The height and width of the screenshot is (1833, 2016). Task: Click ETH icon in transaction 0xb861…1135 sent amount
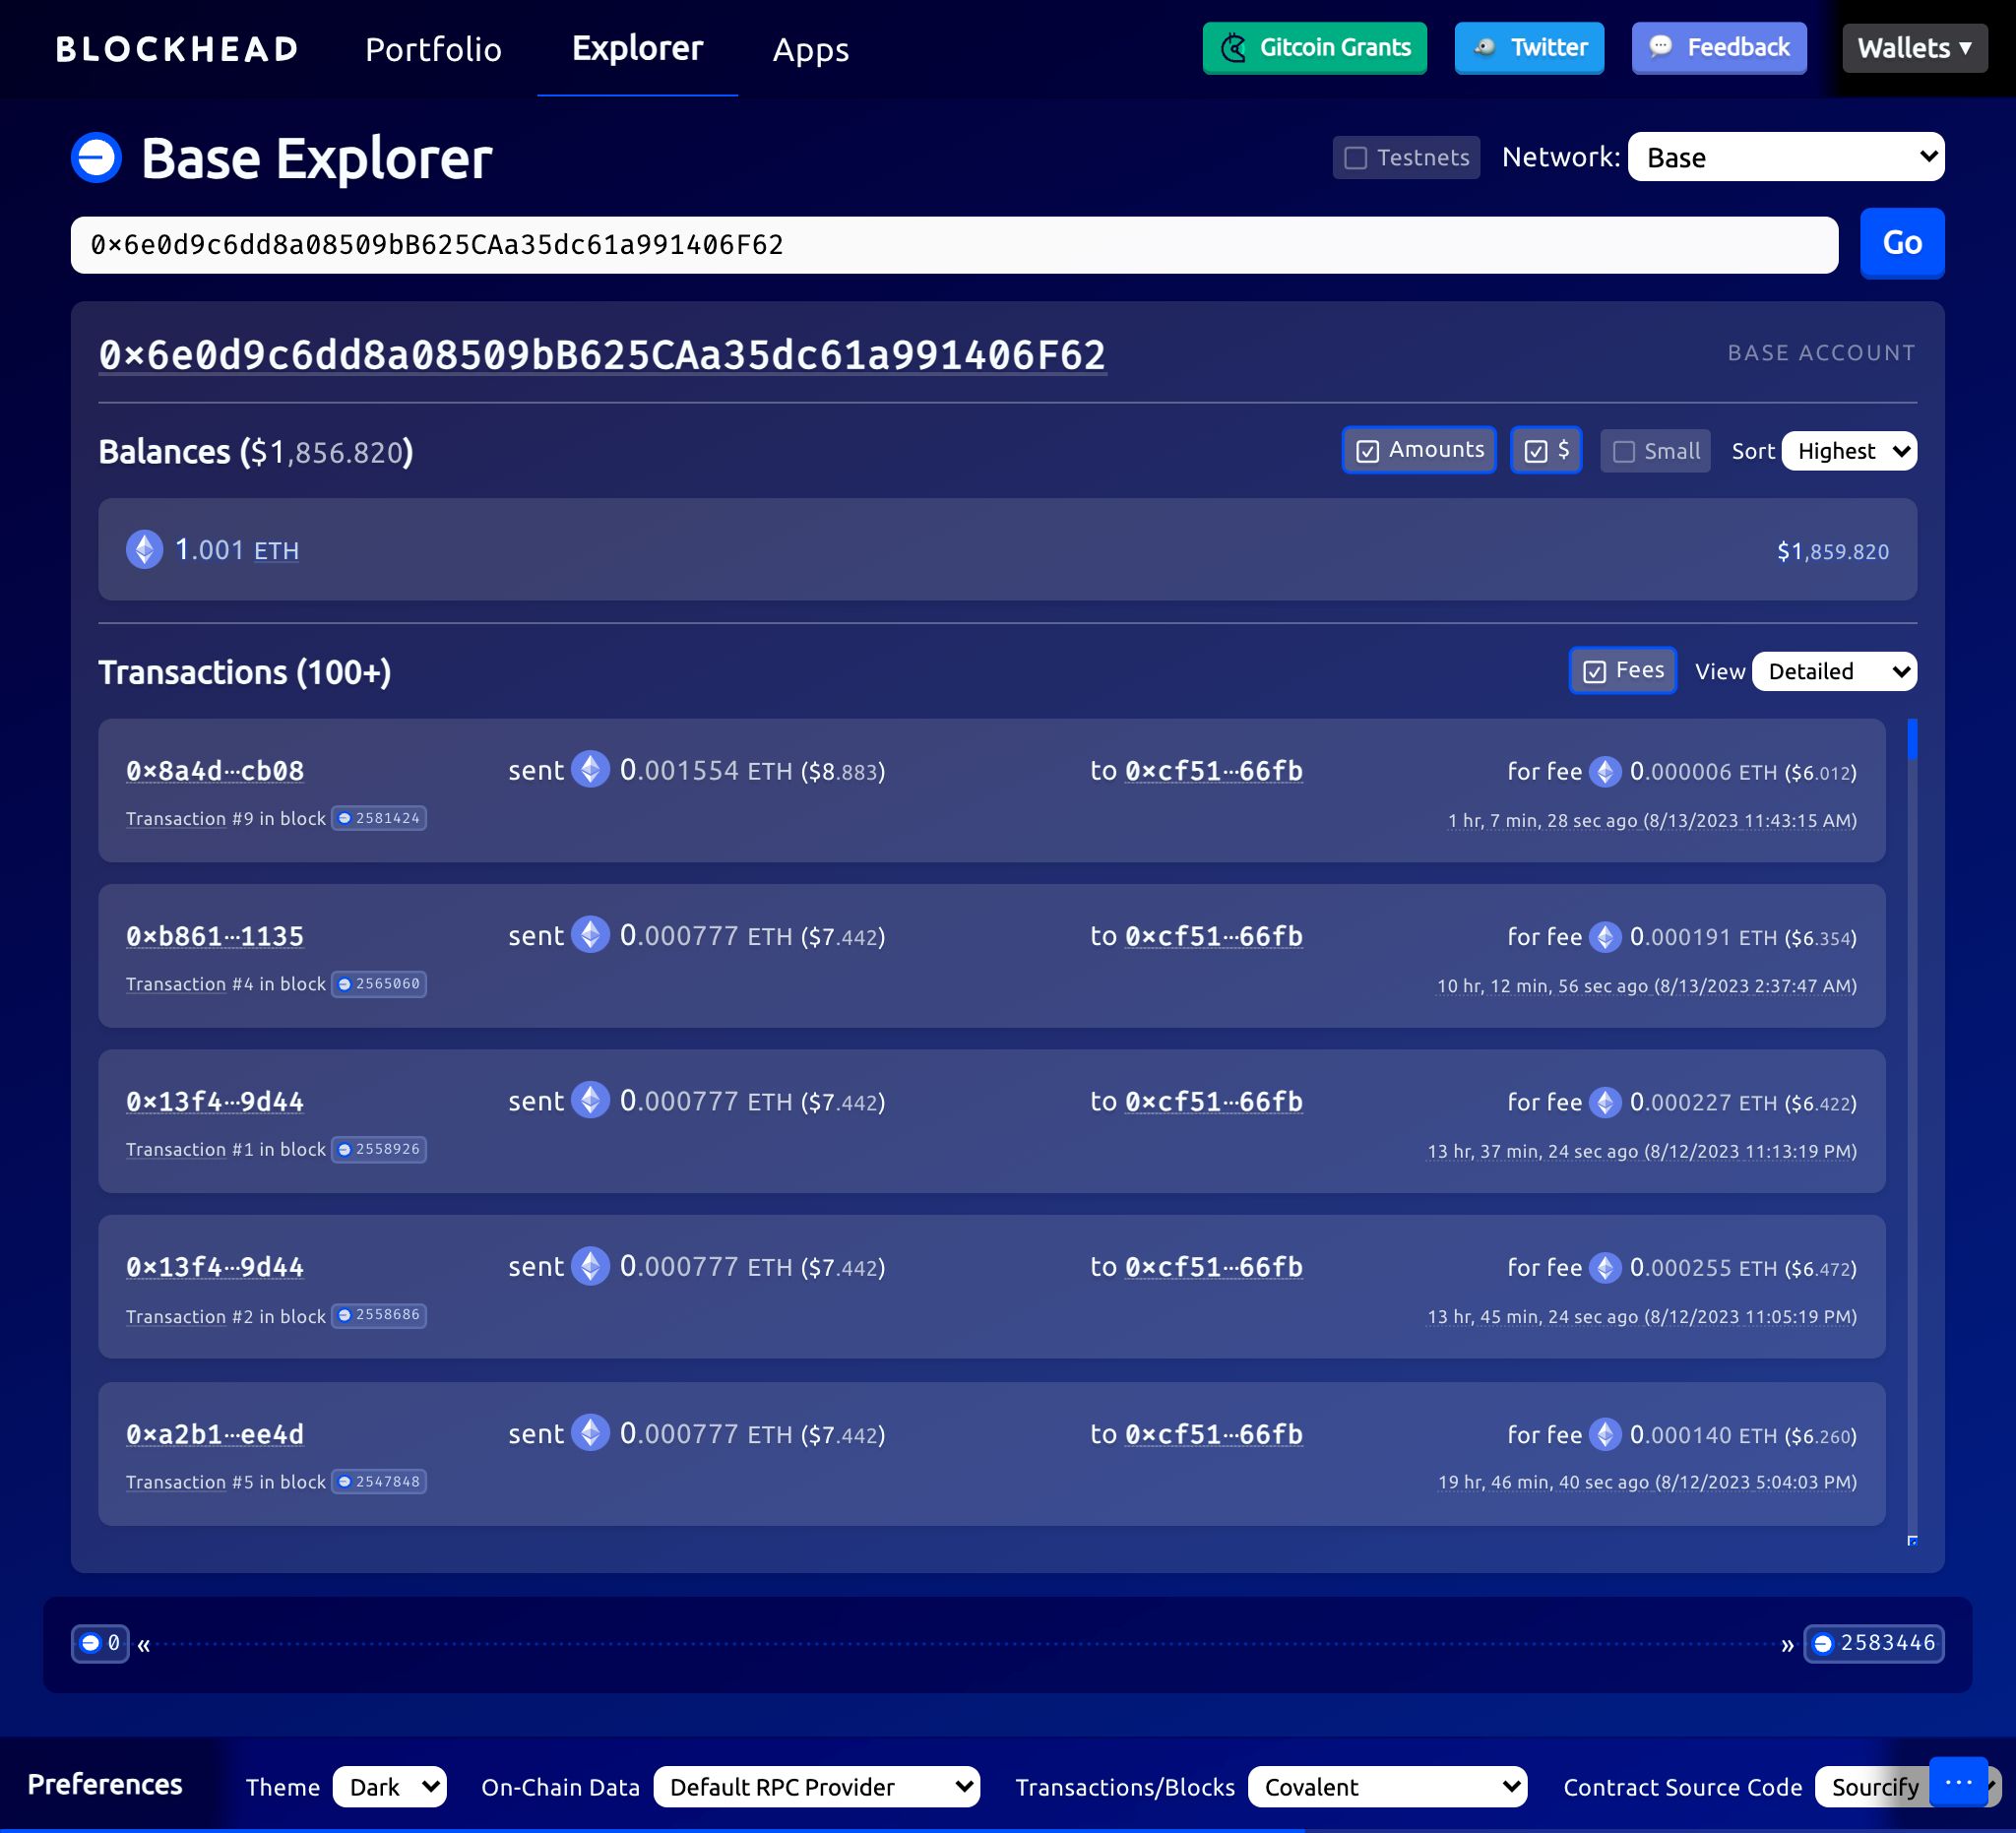(590, 934)
